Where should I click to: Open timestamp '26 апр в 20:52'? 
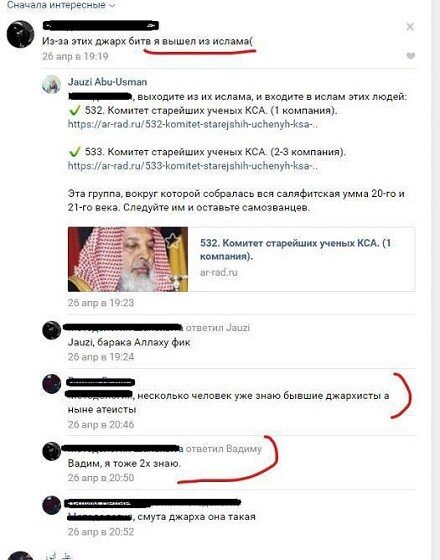pyautogui.click(x=101, y=532)
